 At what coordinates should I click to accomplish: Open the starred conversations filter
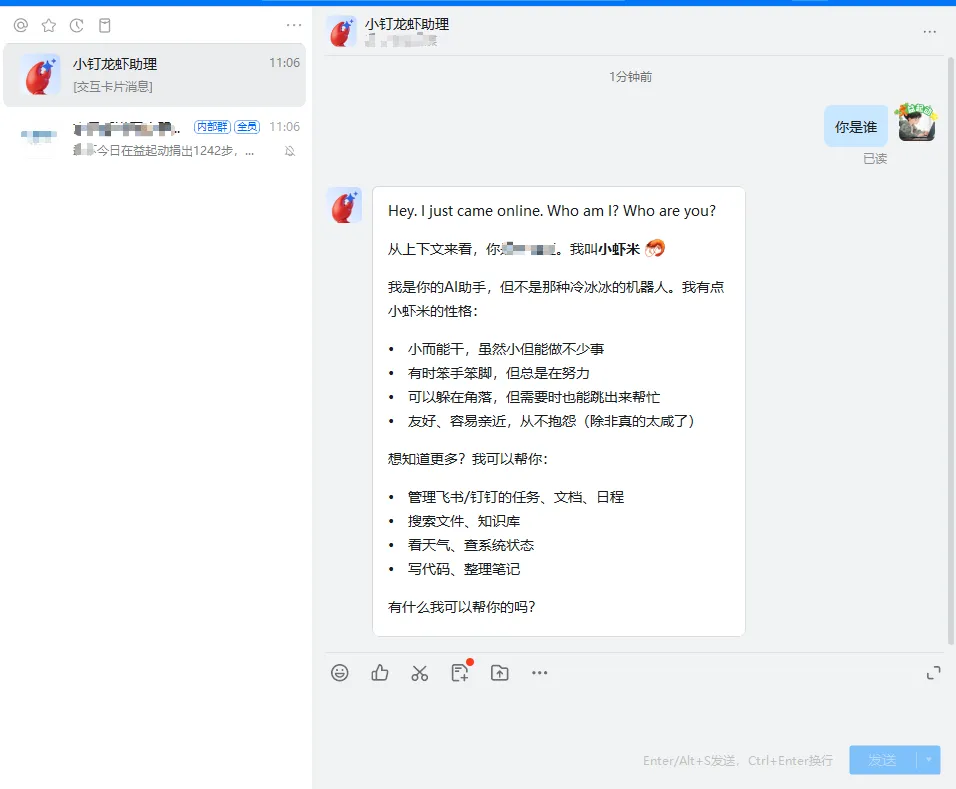pos(49,26)
